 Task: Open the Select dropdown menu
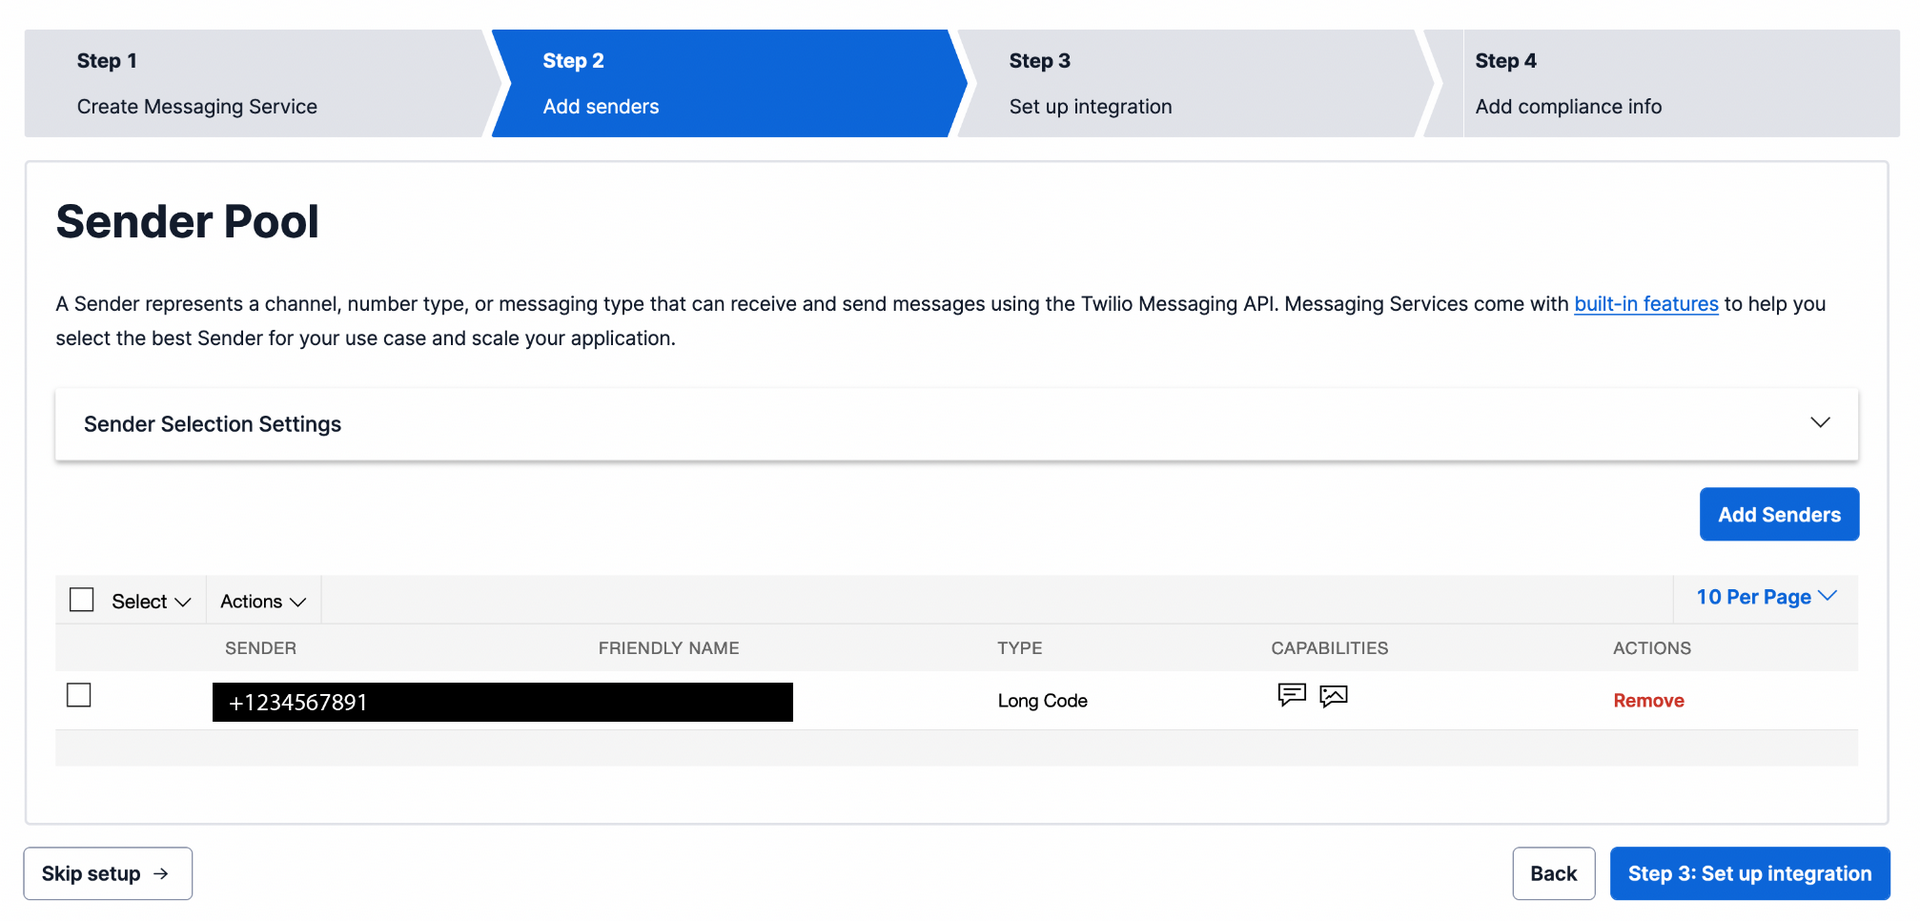point(151,601)
